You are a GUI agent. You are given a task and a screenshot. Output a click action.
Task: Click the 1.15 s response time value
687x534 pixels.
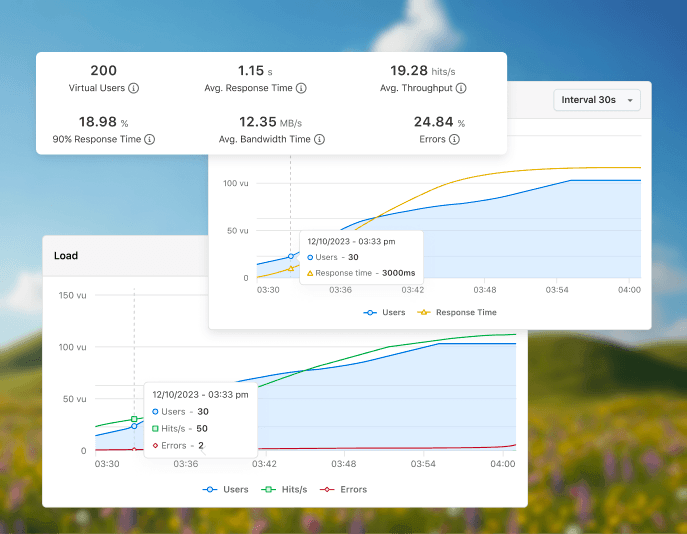tap(255, 71)
